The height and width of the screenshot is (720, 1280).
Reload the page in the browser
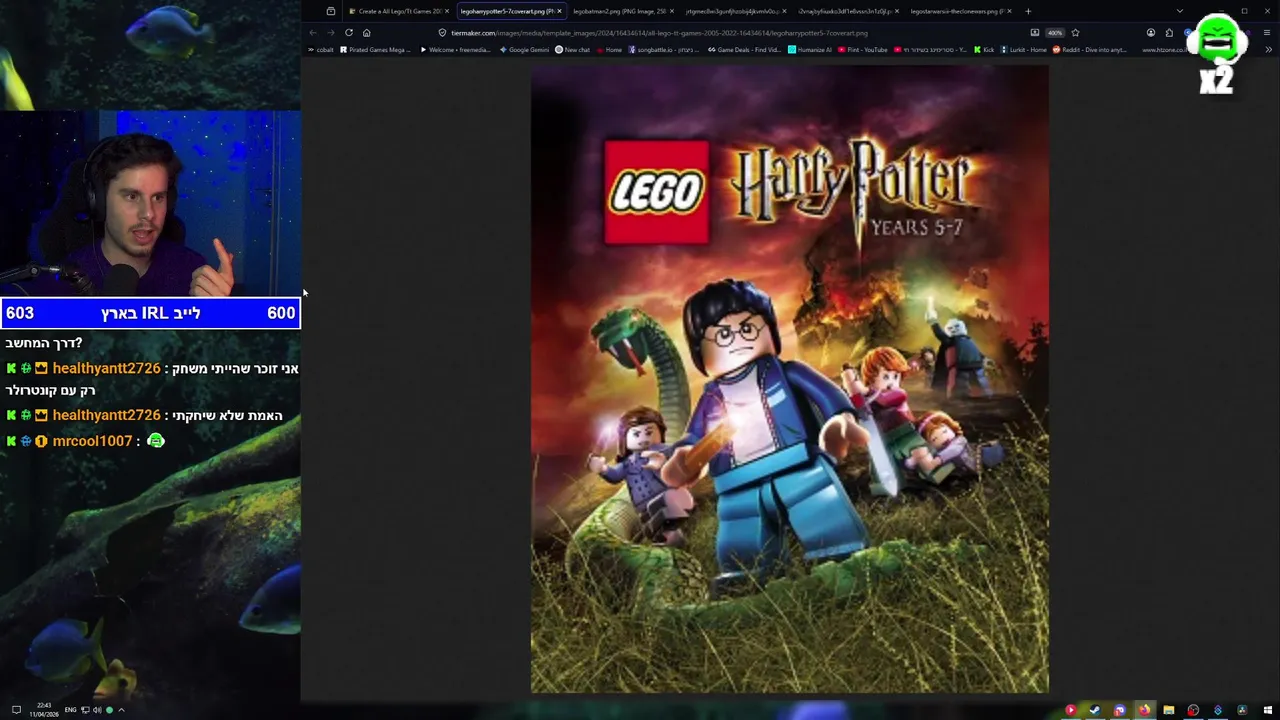coord(348,32)
